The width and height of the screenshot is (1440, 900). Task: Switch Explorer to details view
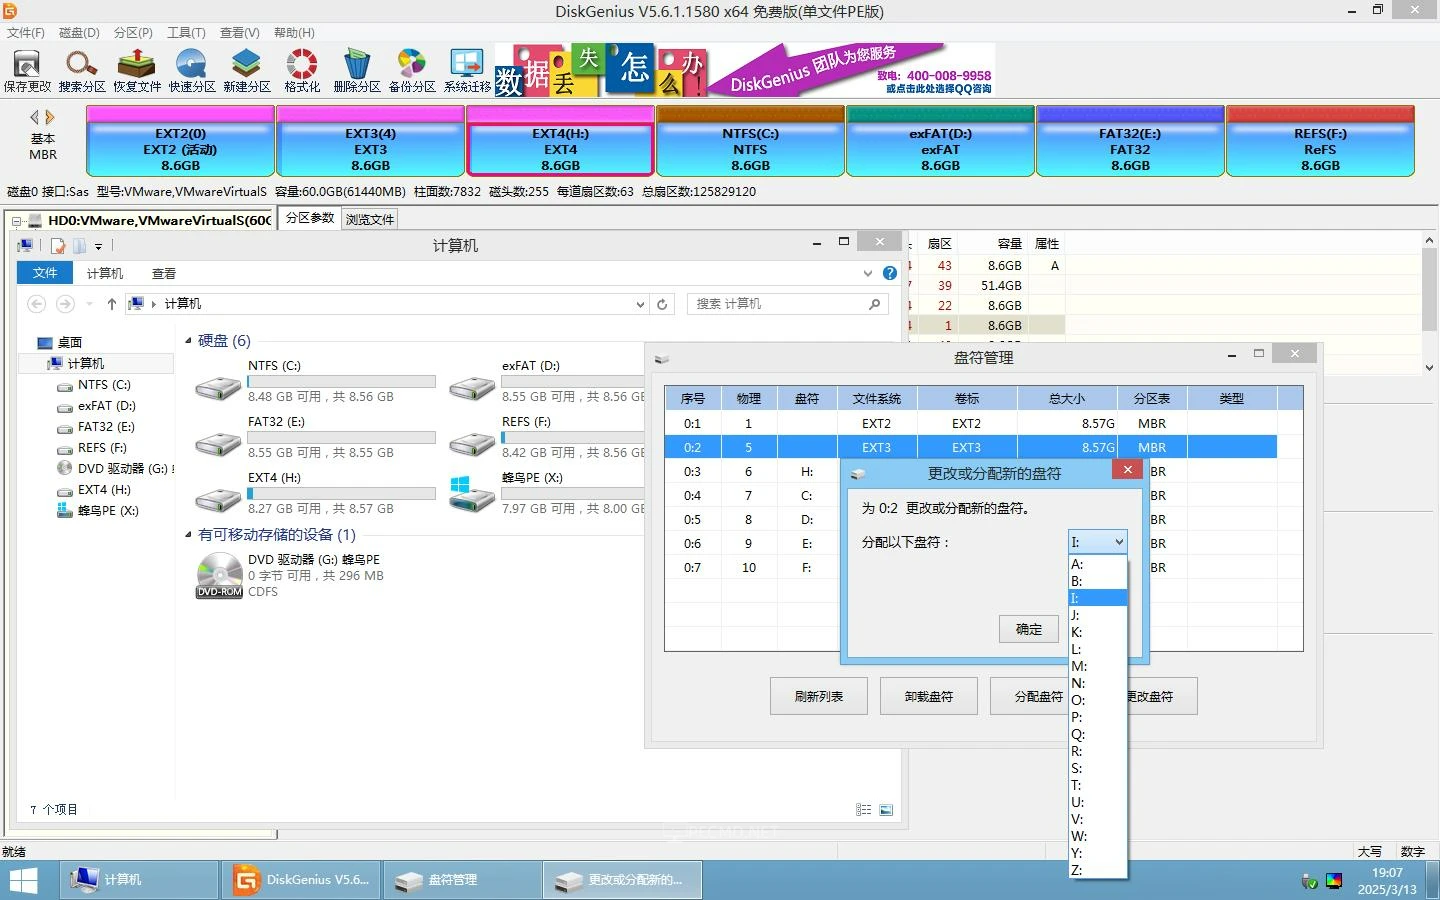pos(864,810)
